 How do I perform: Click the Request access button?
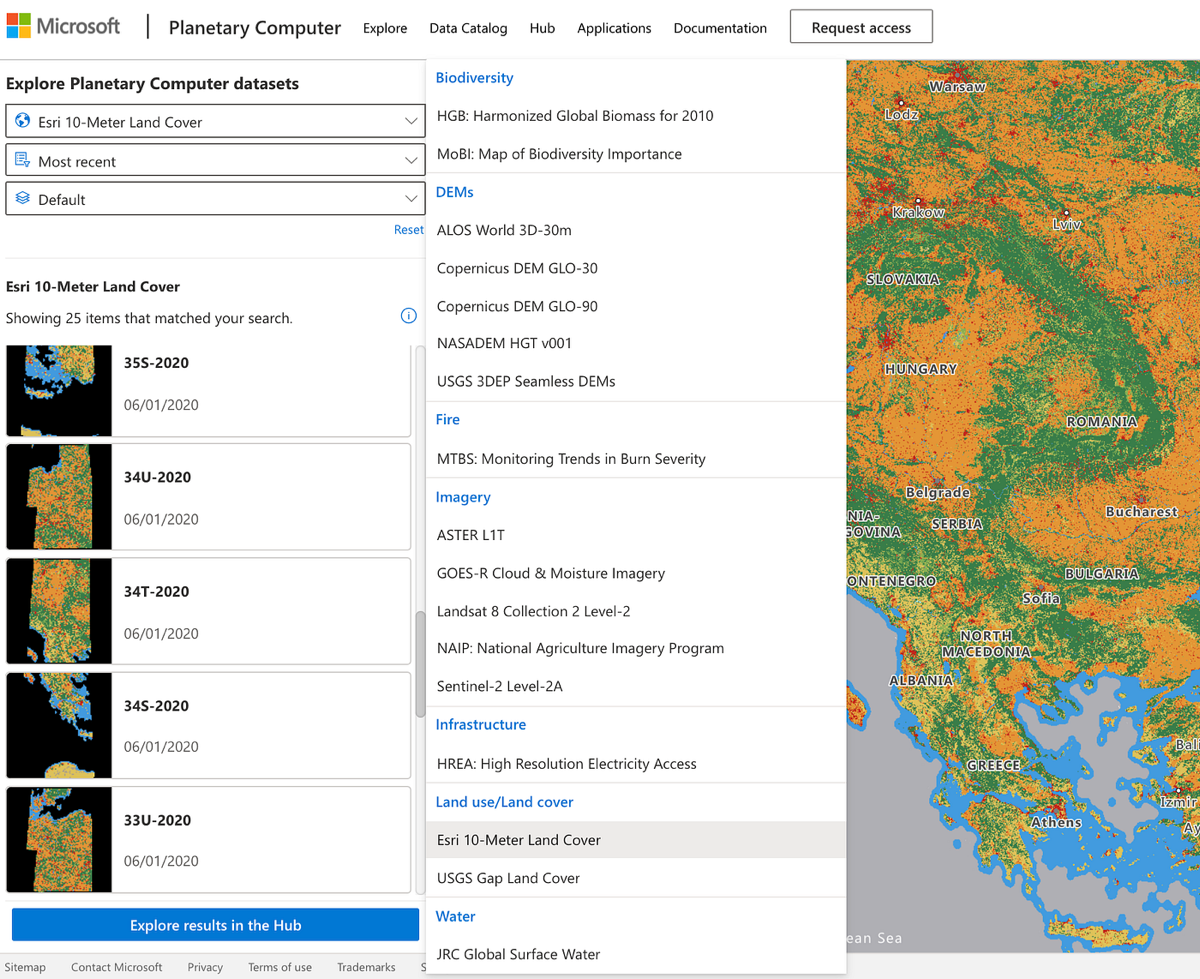861,27
